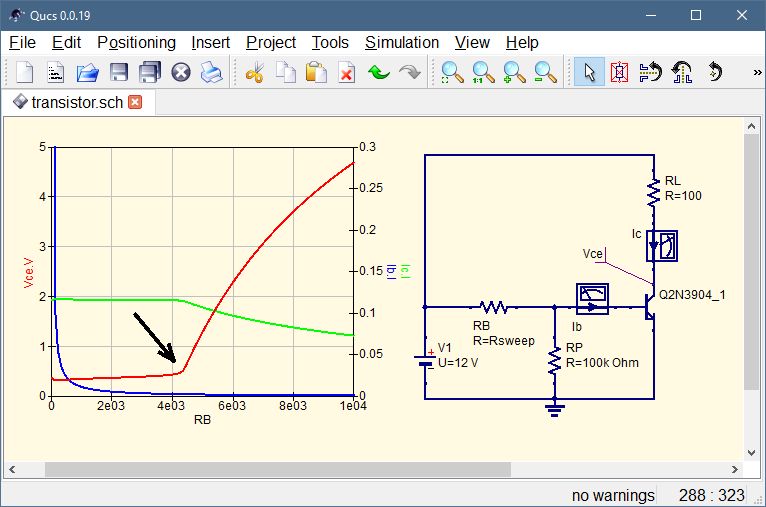Close the current document via toolbar
The image size is (766, 507).
[x=181, y=73]
